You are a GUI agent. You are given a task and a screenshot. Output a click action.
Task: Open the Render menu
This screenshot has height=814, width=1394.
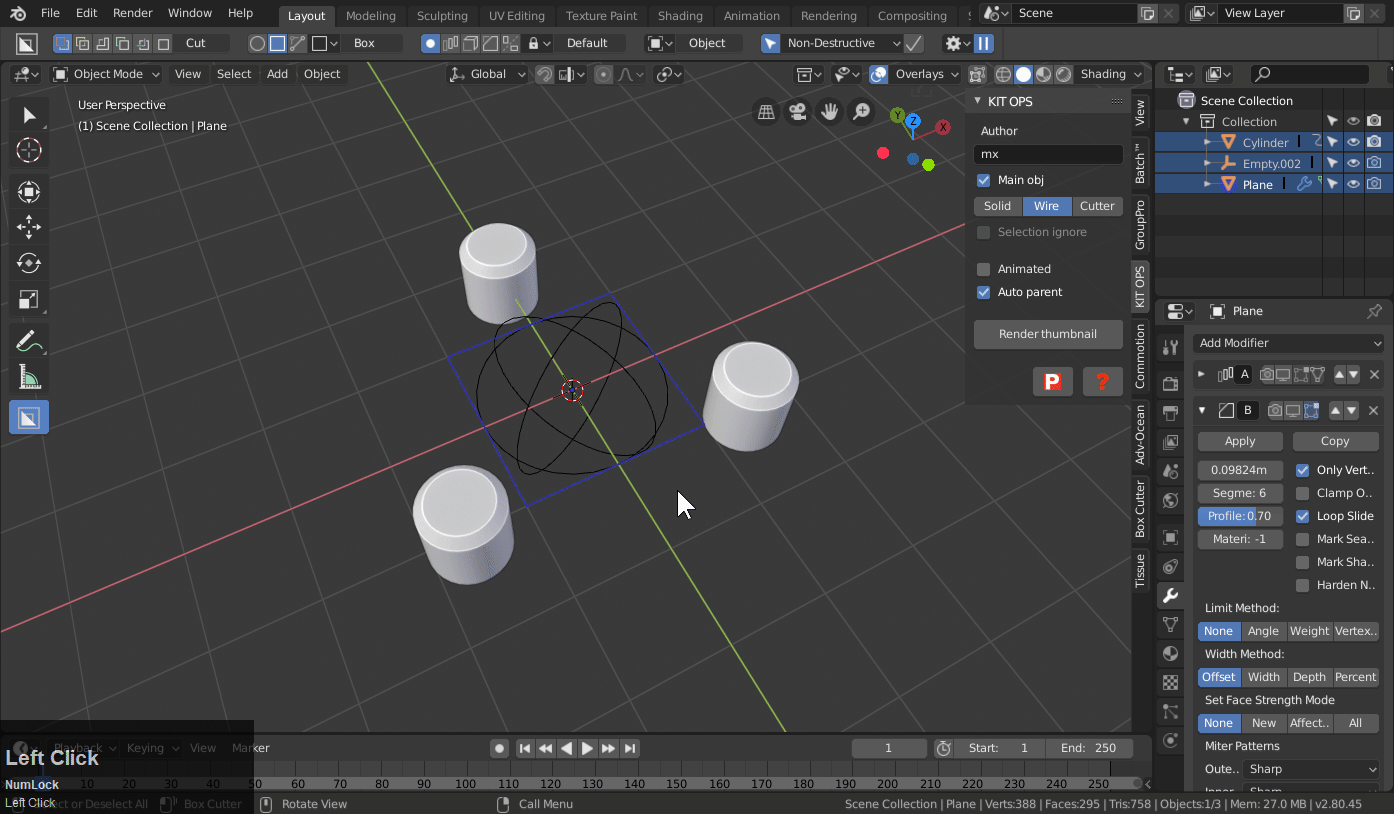pyautogui.click(x=132, y=13)
